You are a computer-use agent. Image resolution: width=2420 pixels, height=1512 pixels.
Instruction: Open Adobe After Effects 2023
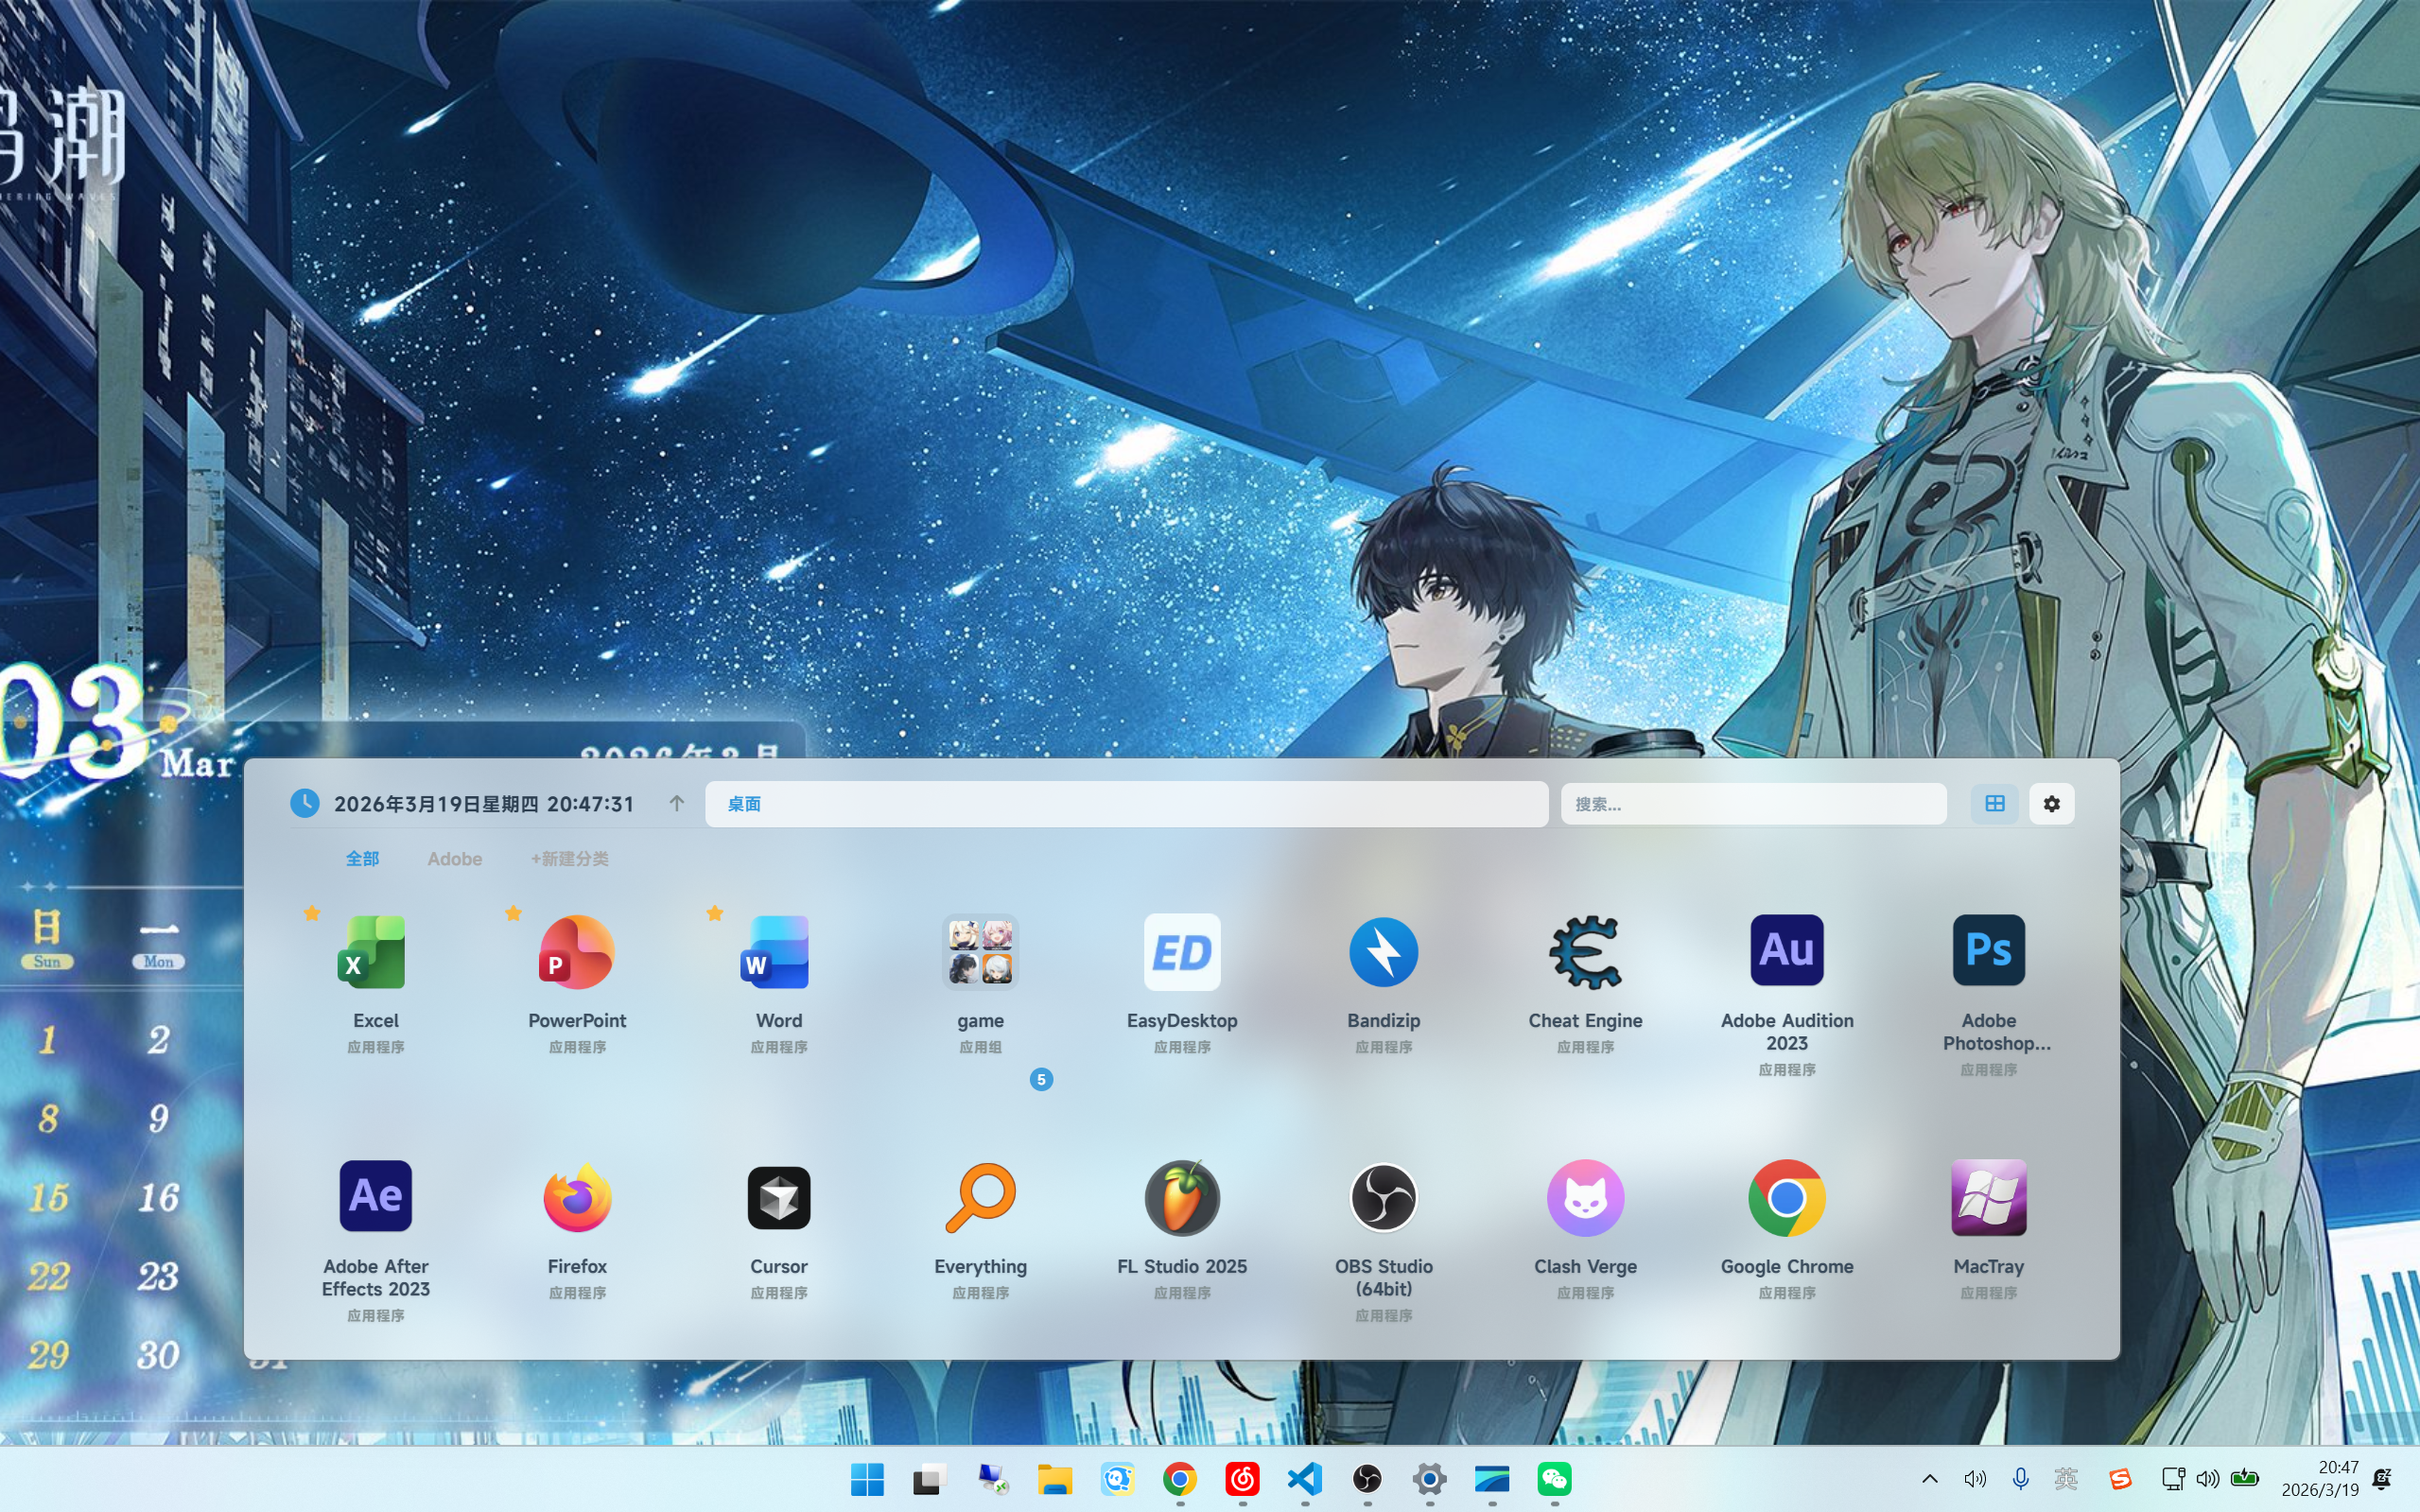point(375,1196)
